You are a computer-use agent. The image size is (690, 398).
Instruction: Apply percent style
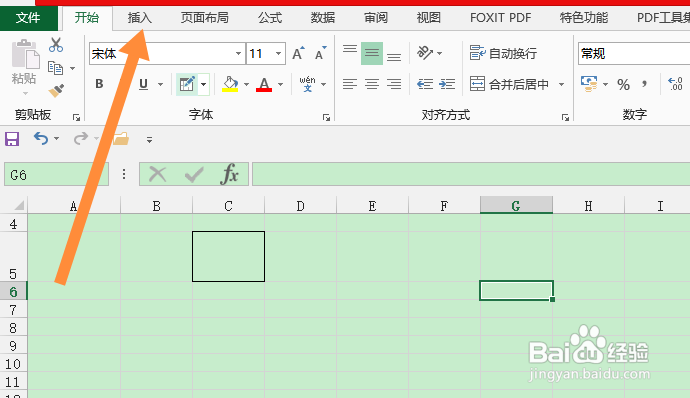(x=623, y=84)
